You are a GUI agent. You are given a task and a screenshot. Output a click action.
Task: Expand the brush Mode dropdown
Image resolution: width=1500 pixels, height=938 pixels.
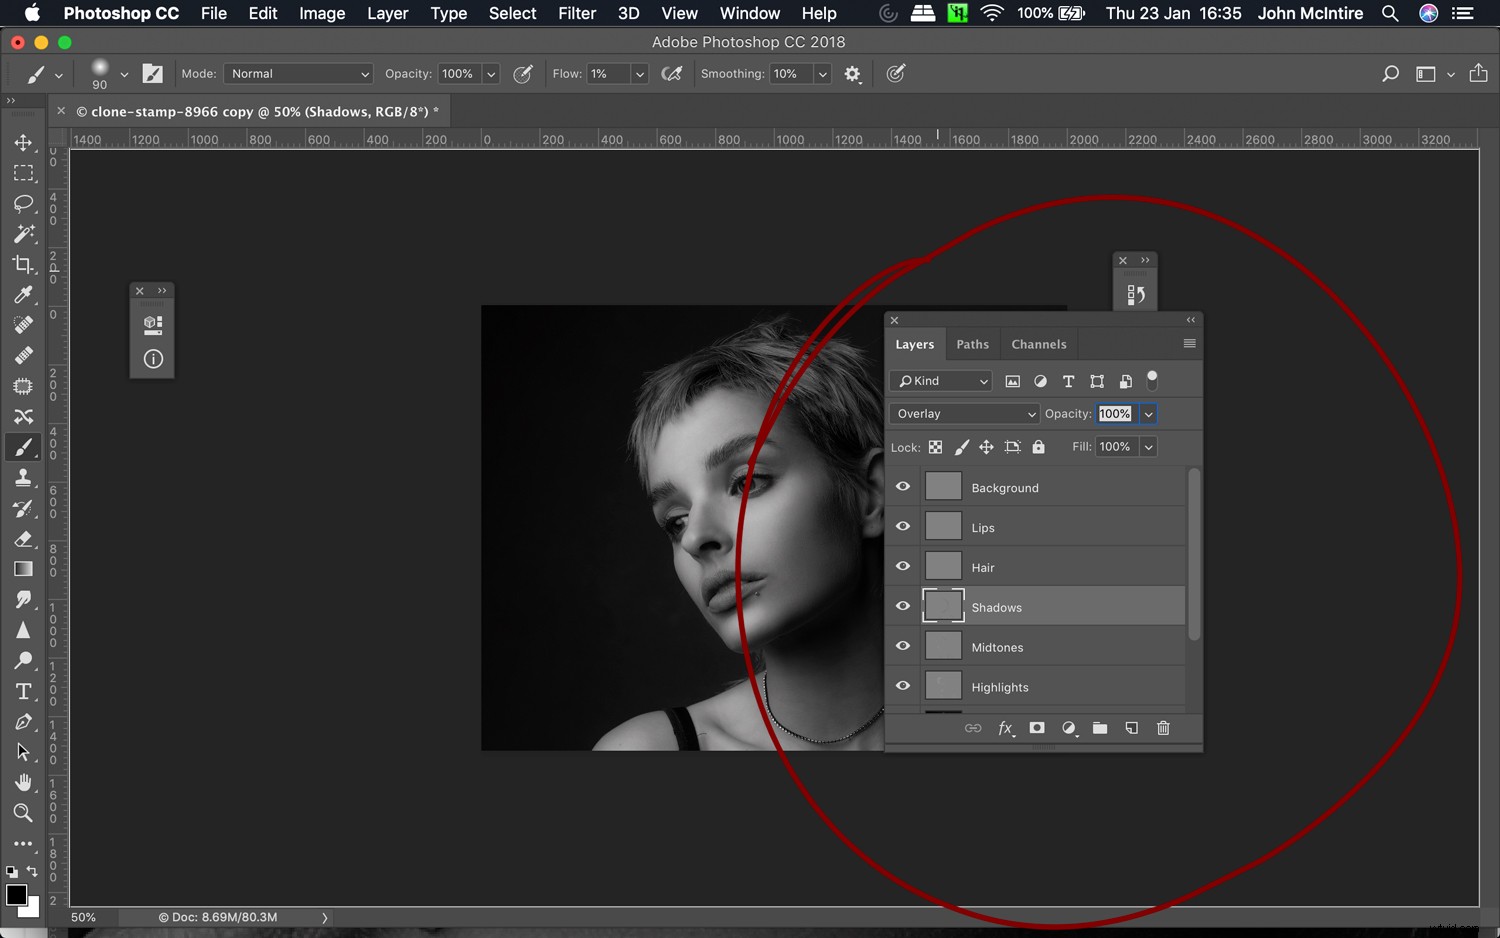point(297,73)
